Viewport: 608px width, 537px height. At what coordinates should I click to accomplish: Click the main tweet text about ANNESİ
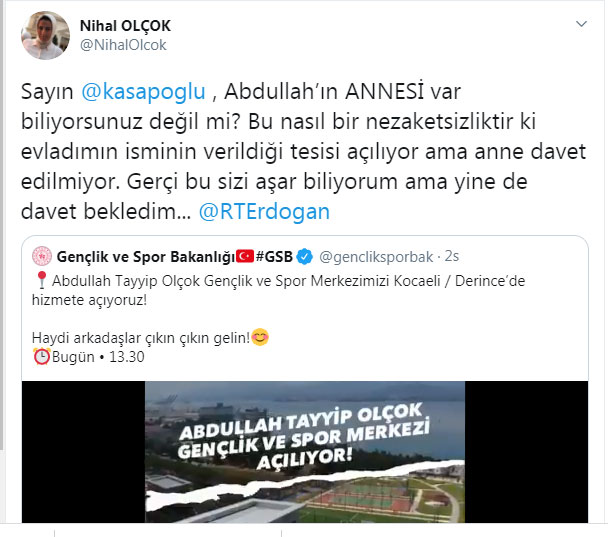click(x=303, y=152)
